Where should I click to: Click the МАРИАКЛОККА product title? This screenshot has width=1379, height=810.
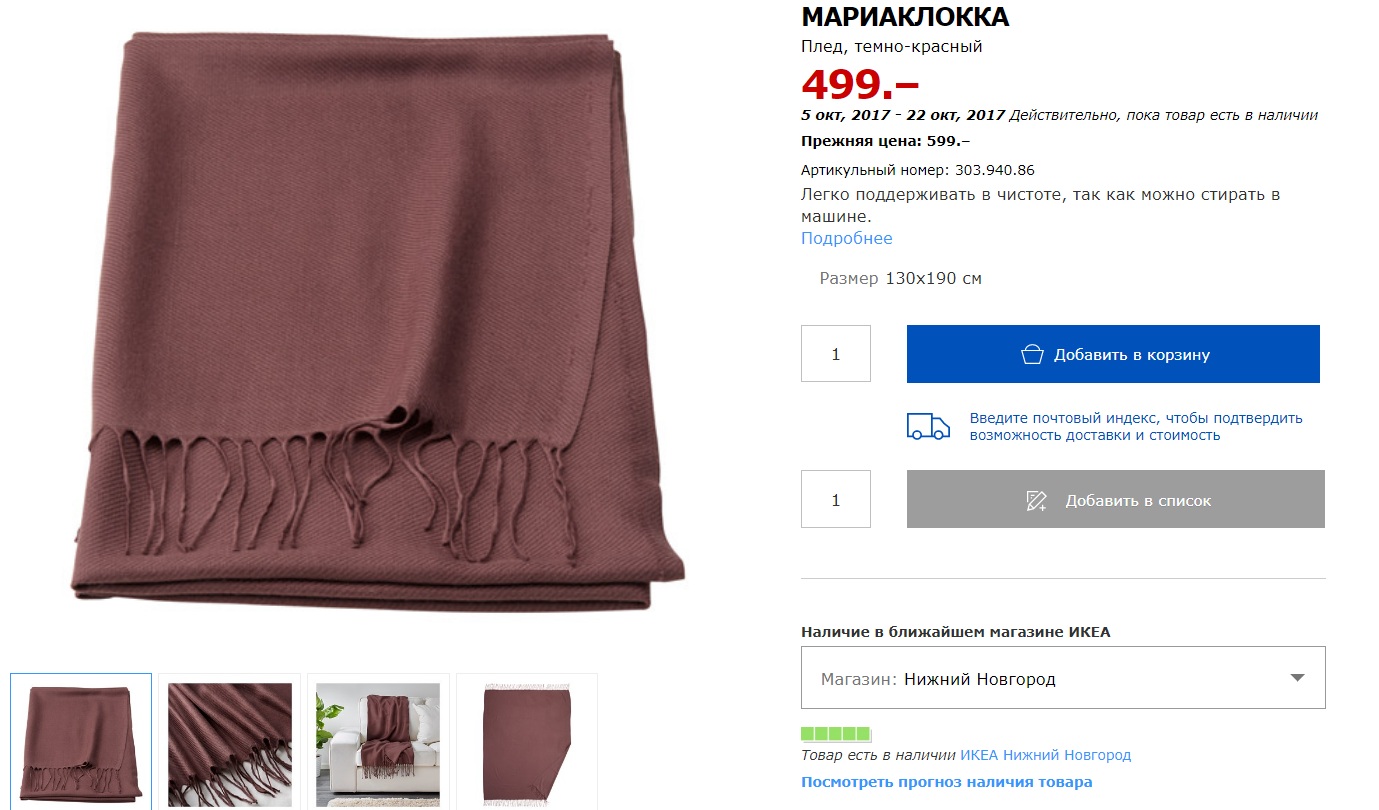click(x=905, y=17)
